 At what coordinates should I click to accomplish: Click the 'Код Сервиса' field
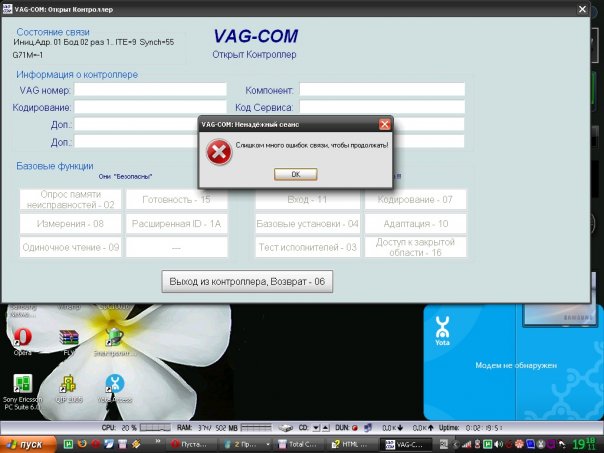[x=382, y=107]
